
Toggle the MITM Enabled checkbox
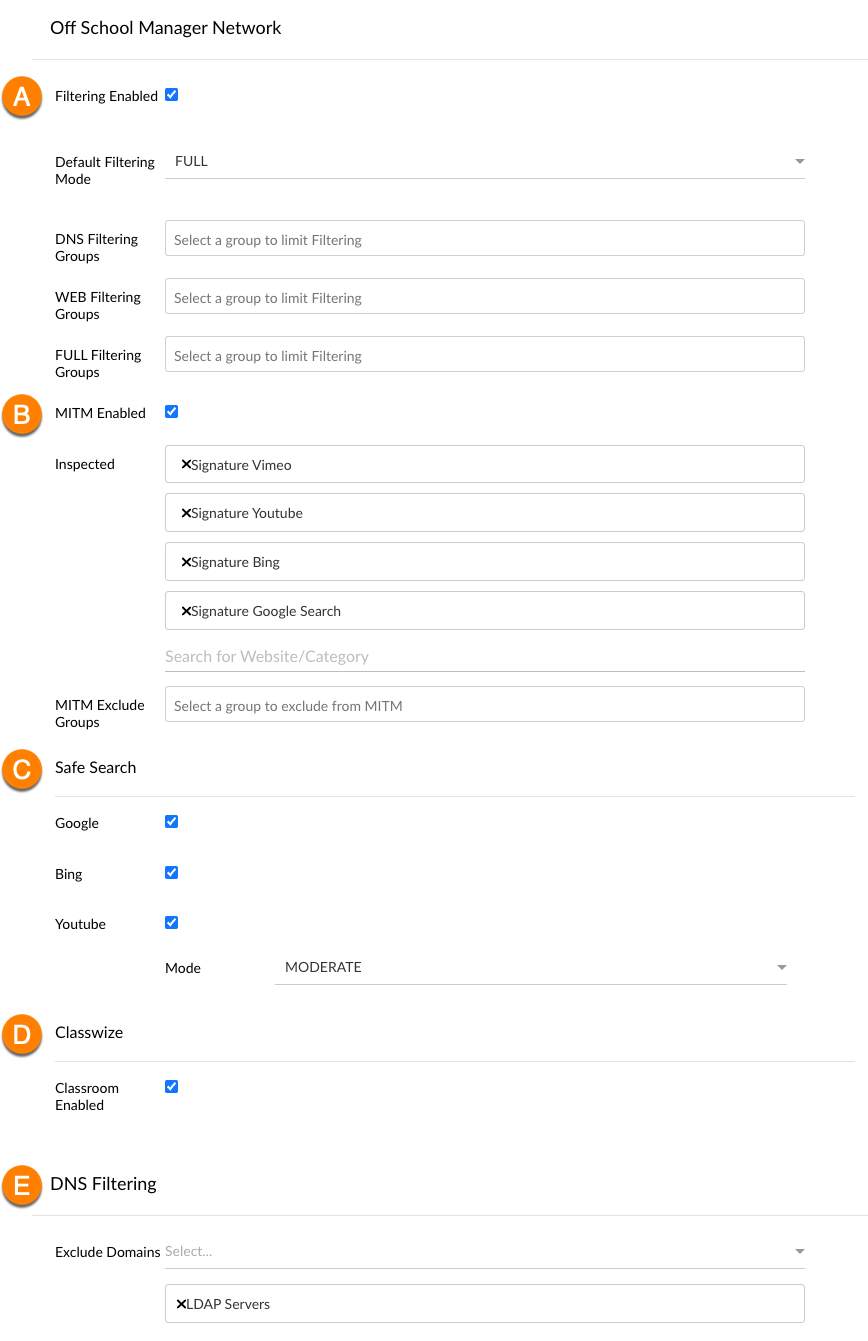tap(171, 411)
